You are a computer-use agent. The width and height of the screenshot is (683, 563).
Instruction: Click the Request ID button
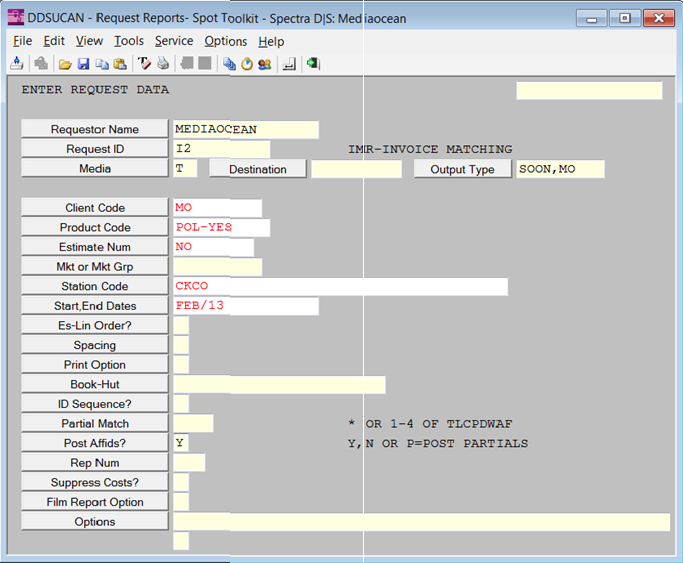coord(95,149)
